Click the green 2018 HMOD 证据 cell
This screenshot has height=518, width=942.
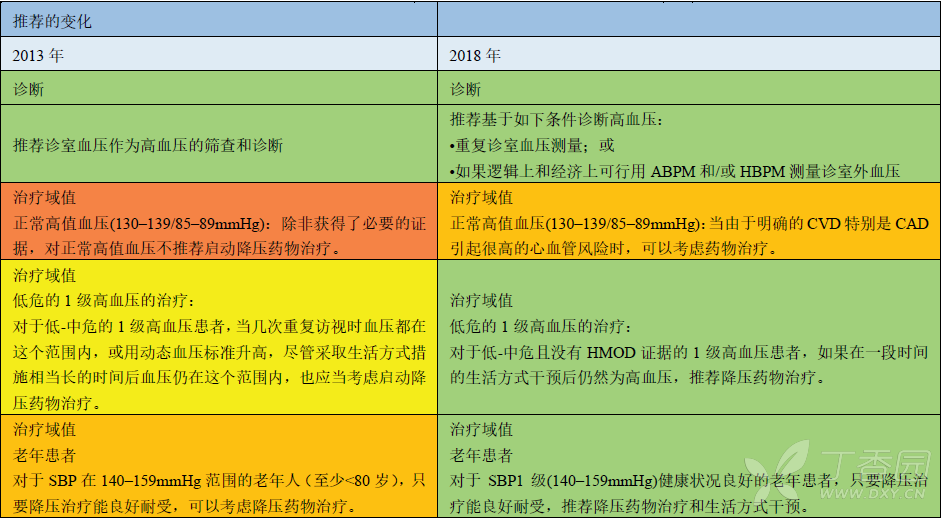[x=688, y=337]
